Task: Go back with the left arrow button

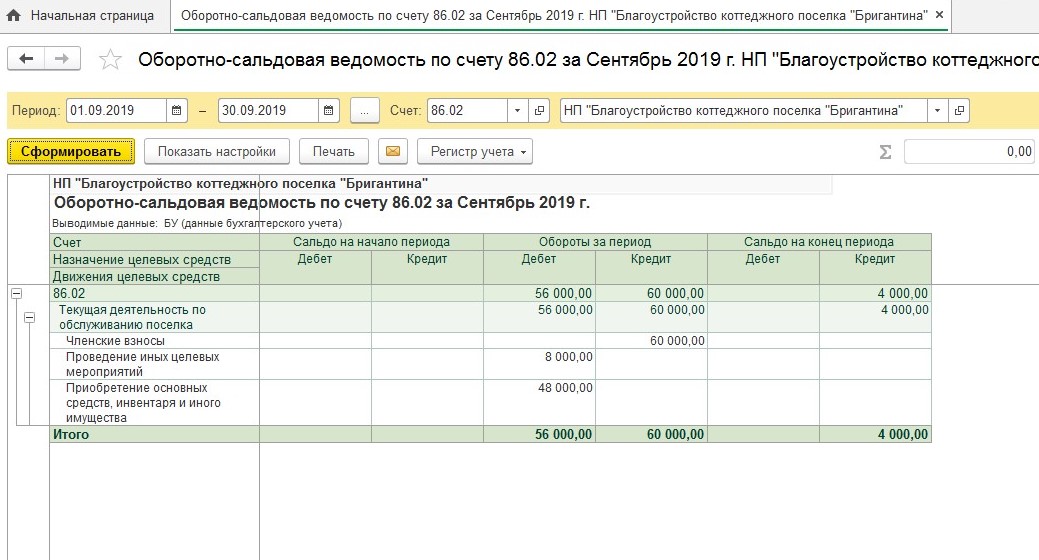Action: coord(26,59)
